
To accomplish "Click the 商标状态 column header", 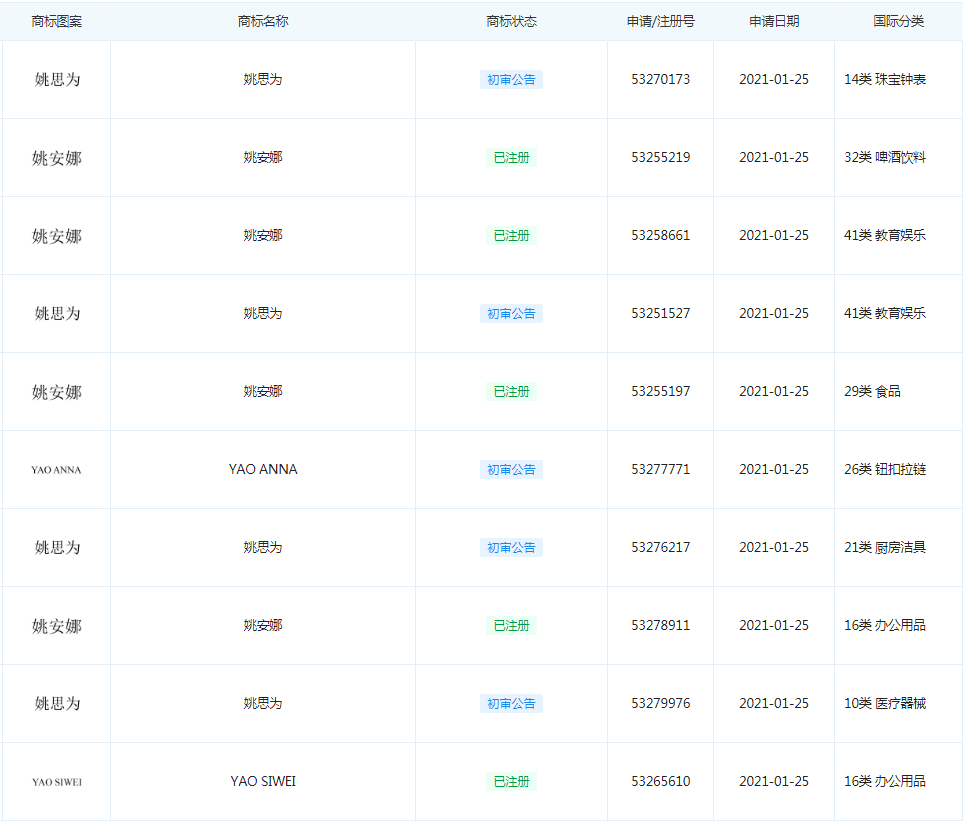I will coord(511,22).
